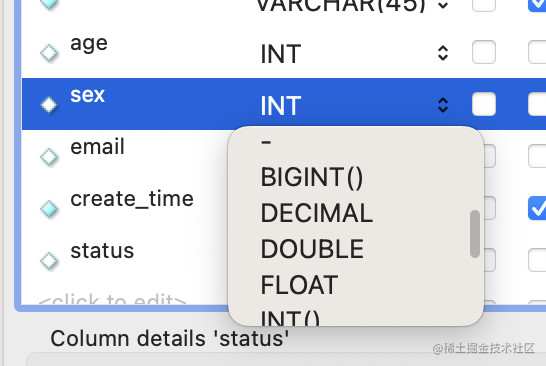The image size is (546, 366).
Task: Expand the VARCHAR(45) datatype chevron
Action: [443, 5]
